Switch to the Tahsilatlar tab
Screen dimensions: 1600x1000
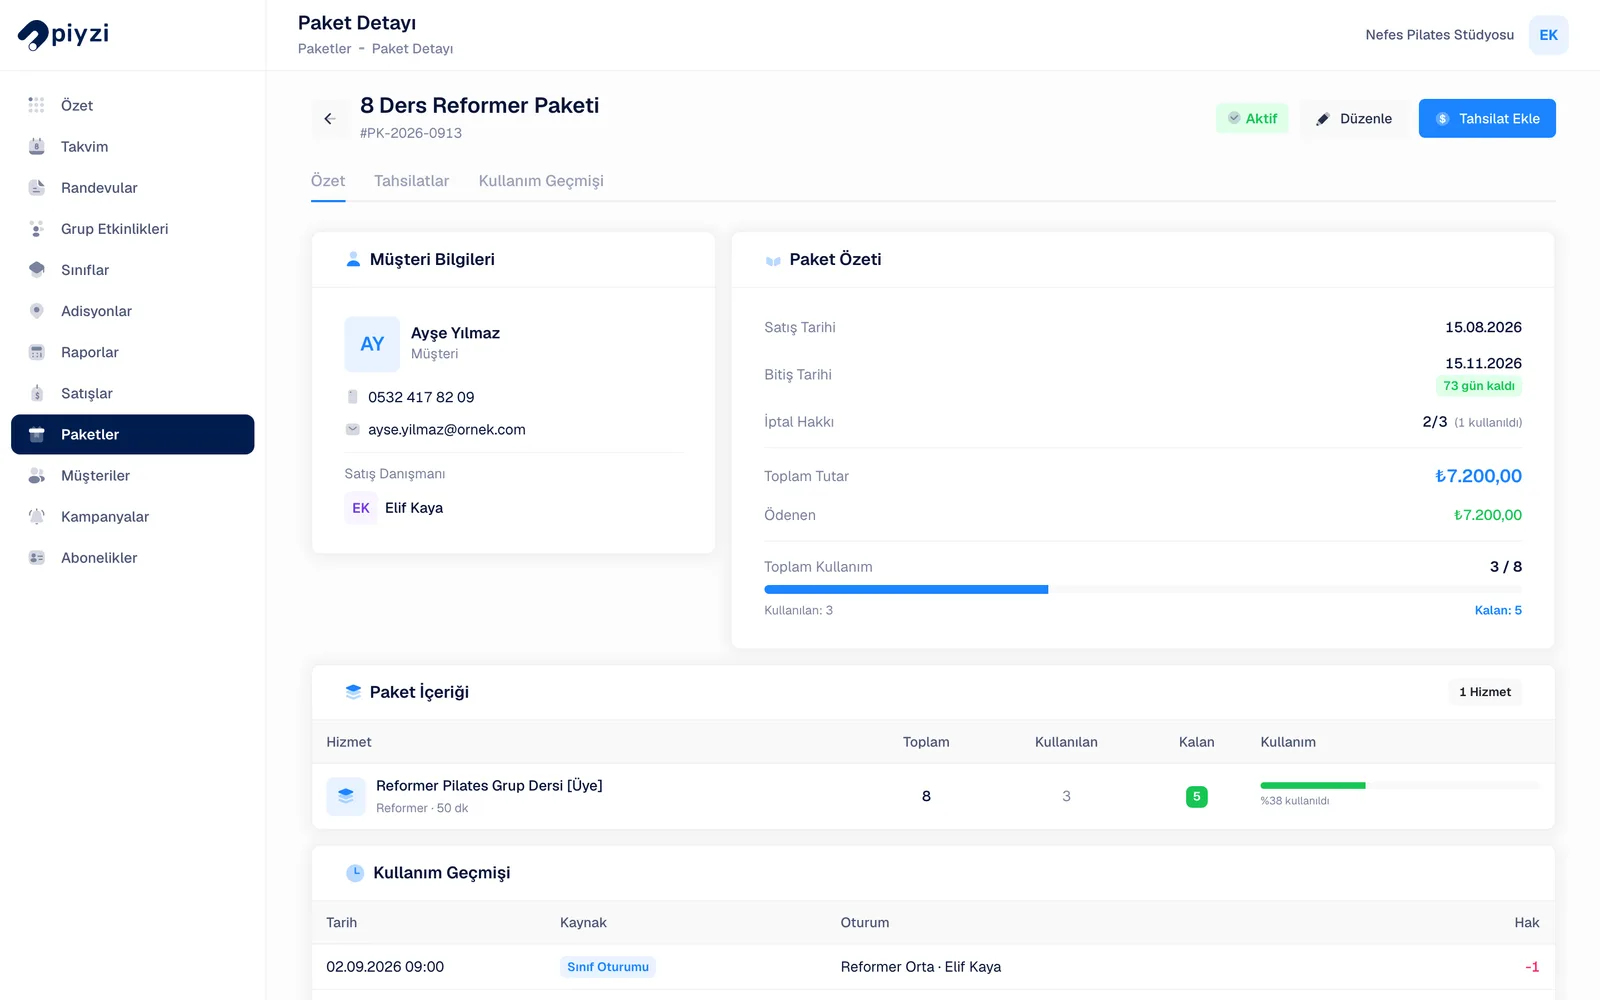point(411,181)
